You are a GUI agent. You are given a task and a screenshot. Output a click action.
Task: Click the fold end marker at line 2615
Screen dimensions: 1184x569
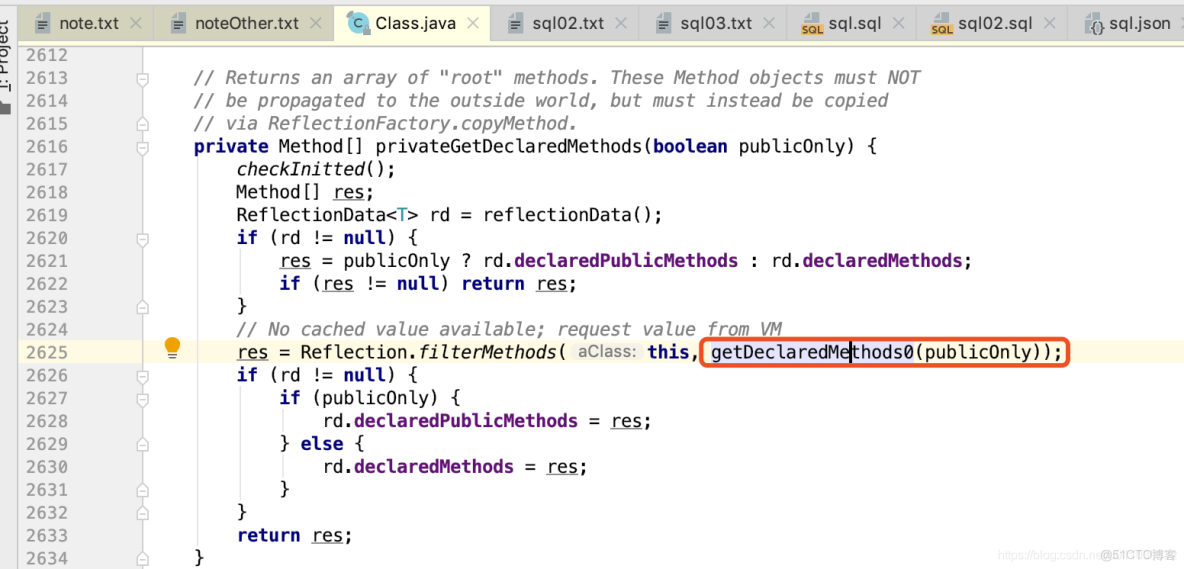click(x=142, y=124)
